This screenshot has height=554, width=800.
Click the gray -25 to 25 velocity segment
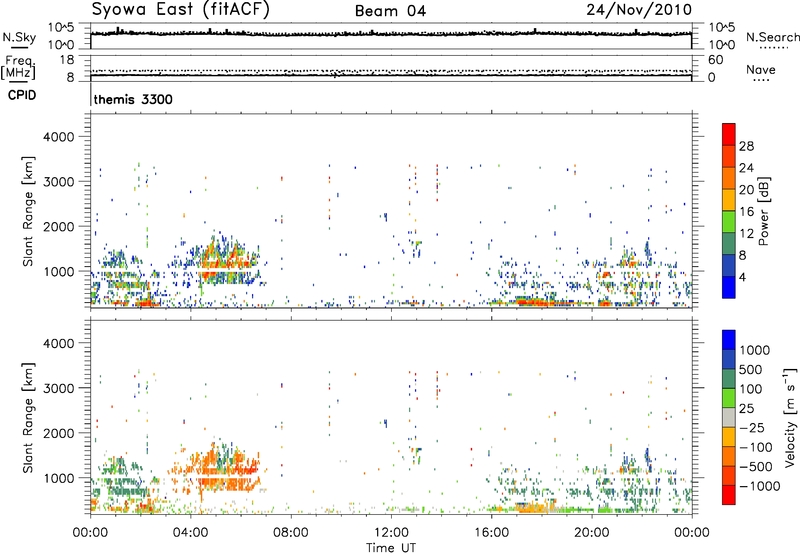729,417
